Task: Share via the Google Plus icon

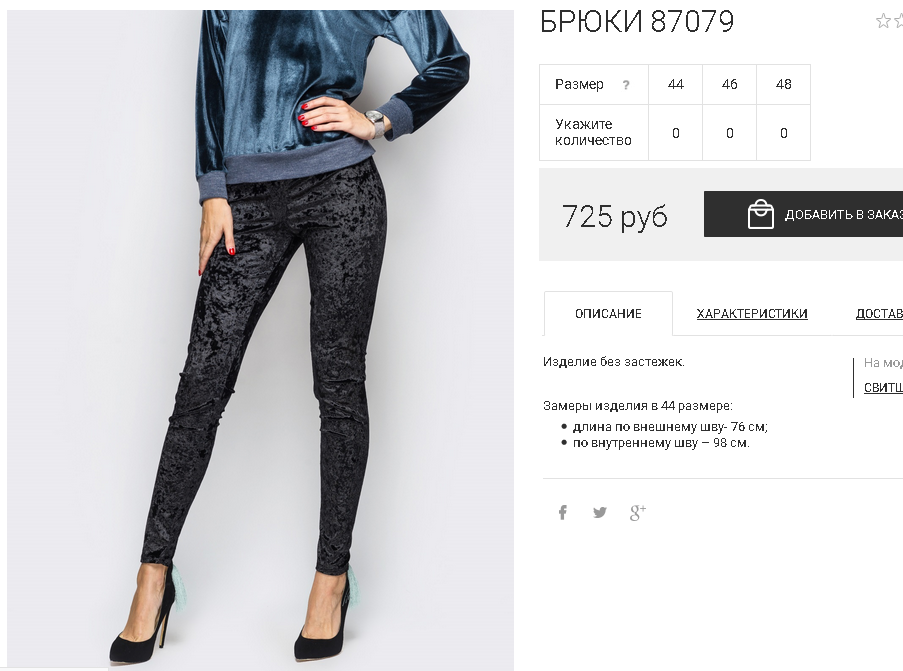Action: tap(638, 512)
